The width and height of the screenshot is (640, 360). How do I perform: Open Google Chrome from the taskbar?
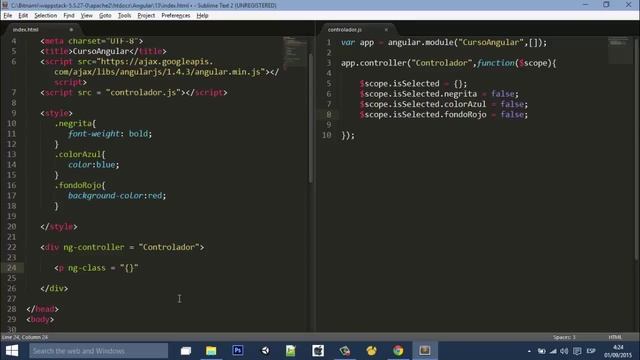pos(398,351)
